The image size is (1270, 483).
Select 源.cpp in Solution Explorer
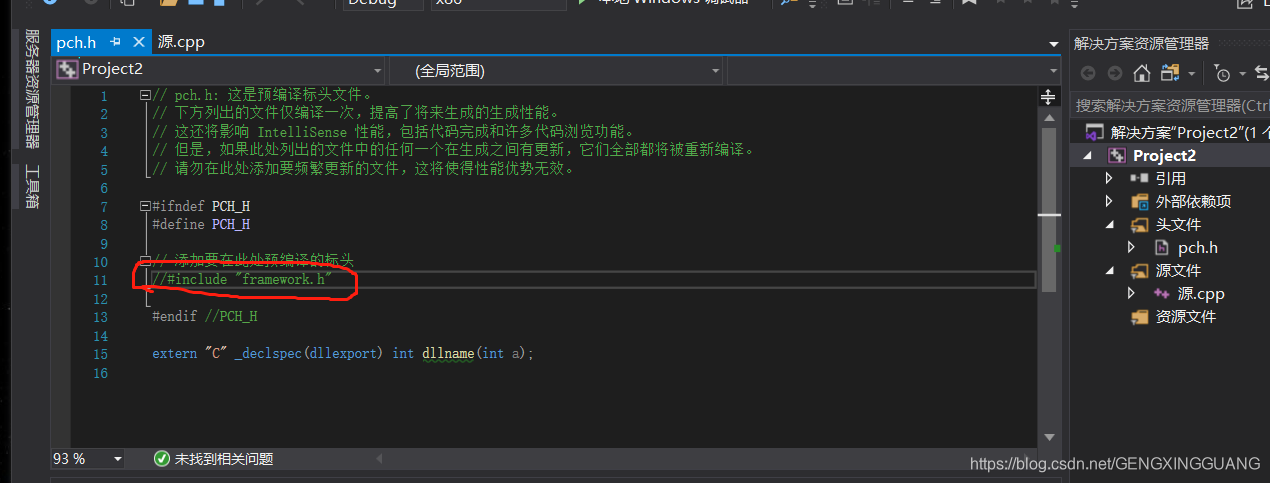coord(1200,293)
